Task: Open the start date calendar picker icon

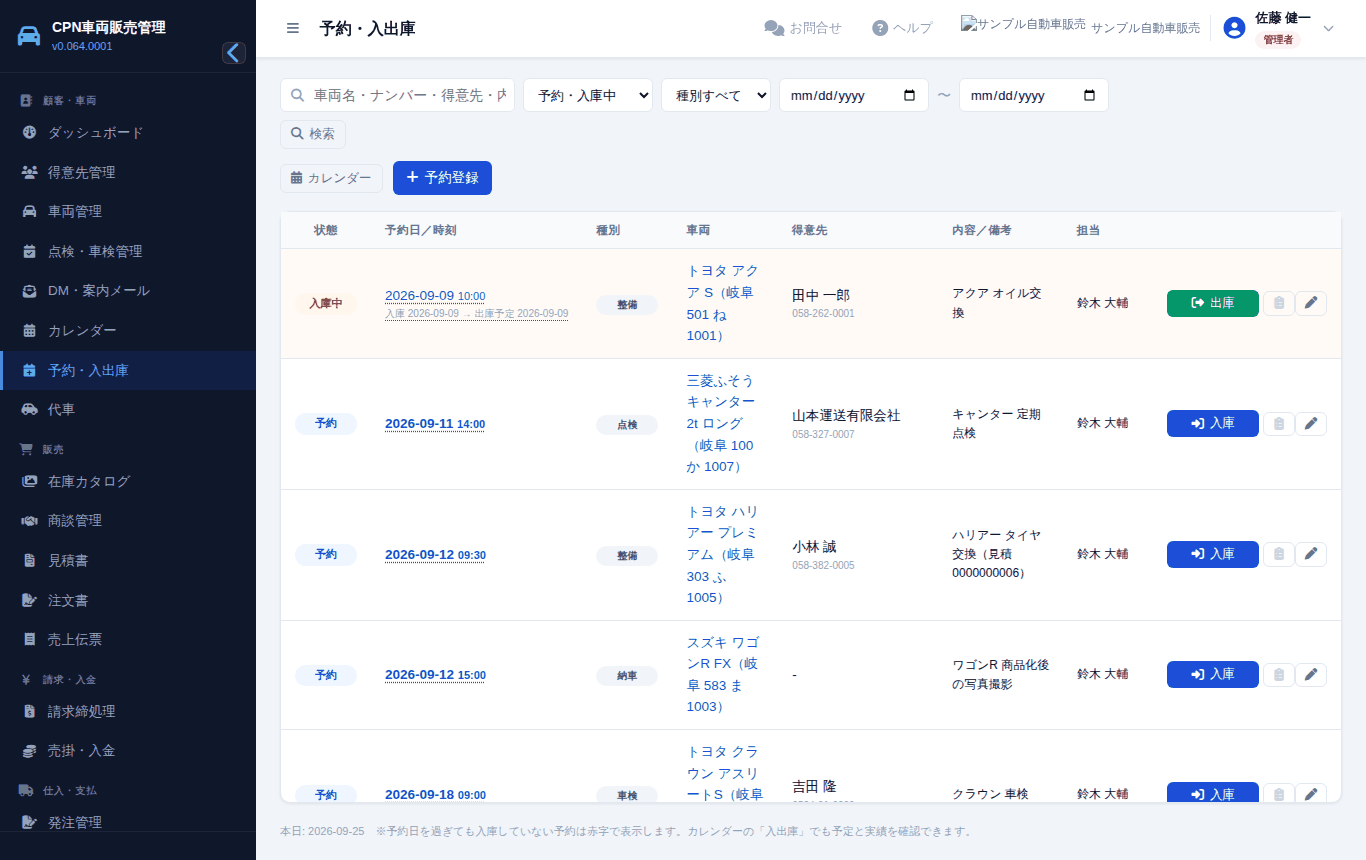Action: click(x=909, y=95)
